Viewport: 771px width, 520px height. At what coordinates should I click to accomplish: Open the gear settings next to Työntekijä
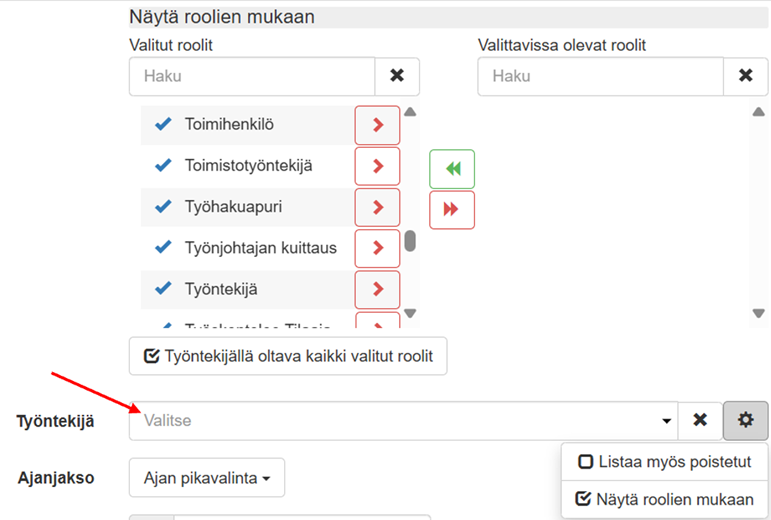click(745, 421)
